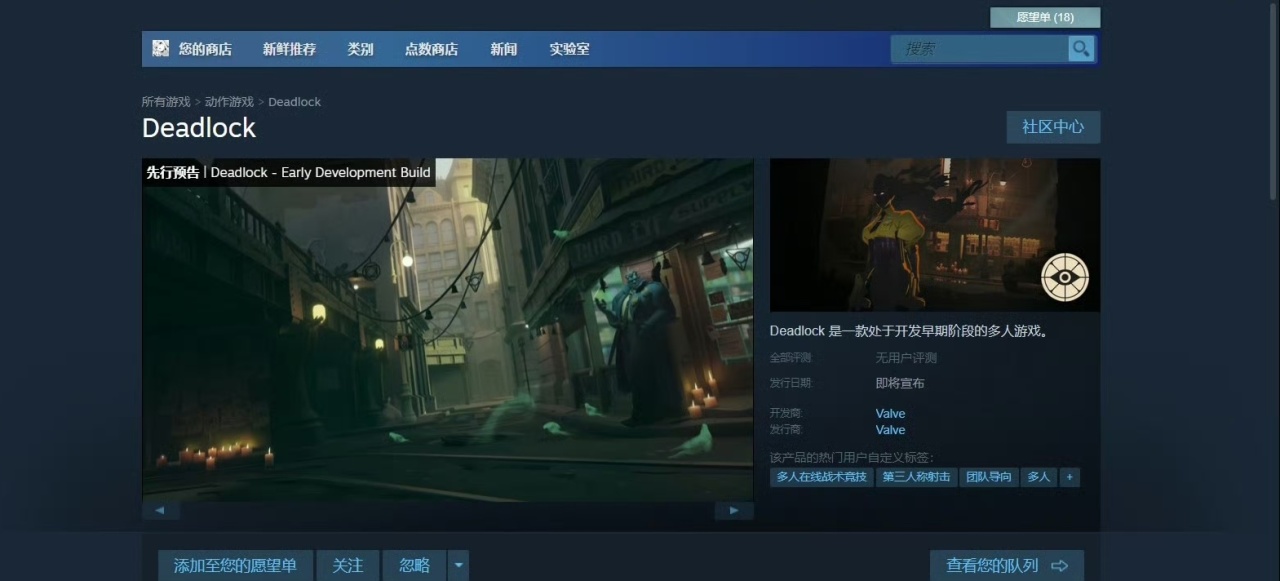The height and width of the screenshot is (581, 1280).
Task: Open the Valve publisher link beside 发行商
Action: click(x=890, y=430)
